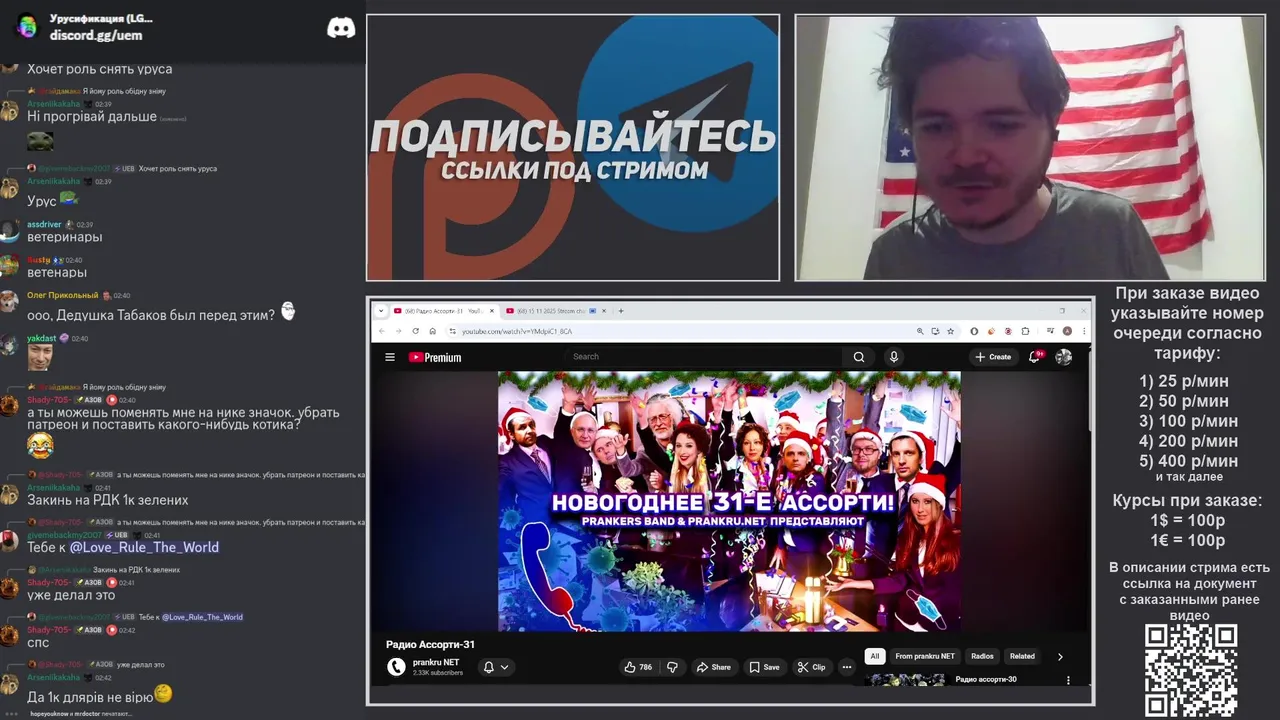Click the Новогоднее 31-е Ассорти video player
Image resolution: width=1280 pixels, height=720 pixels.
(x=729, y=501)
